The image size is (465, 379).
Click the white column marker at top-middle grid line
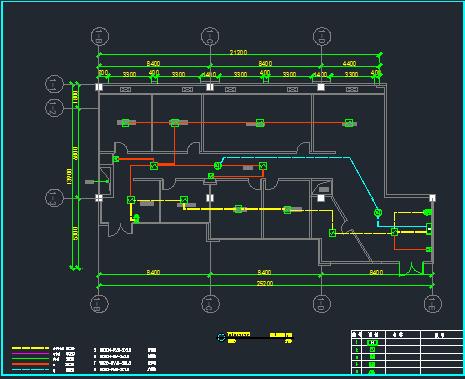click(x=210, y=87)
